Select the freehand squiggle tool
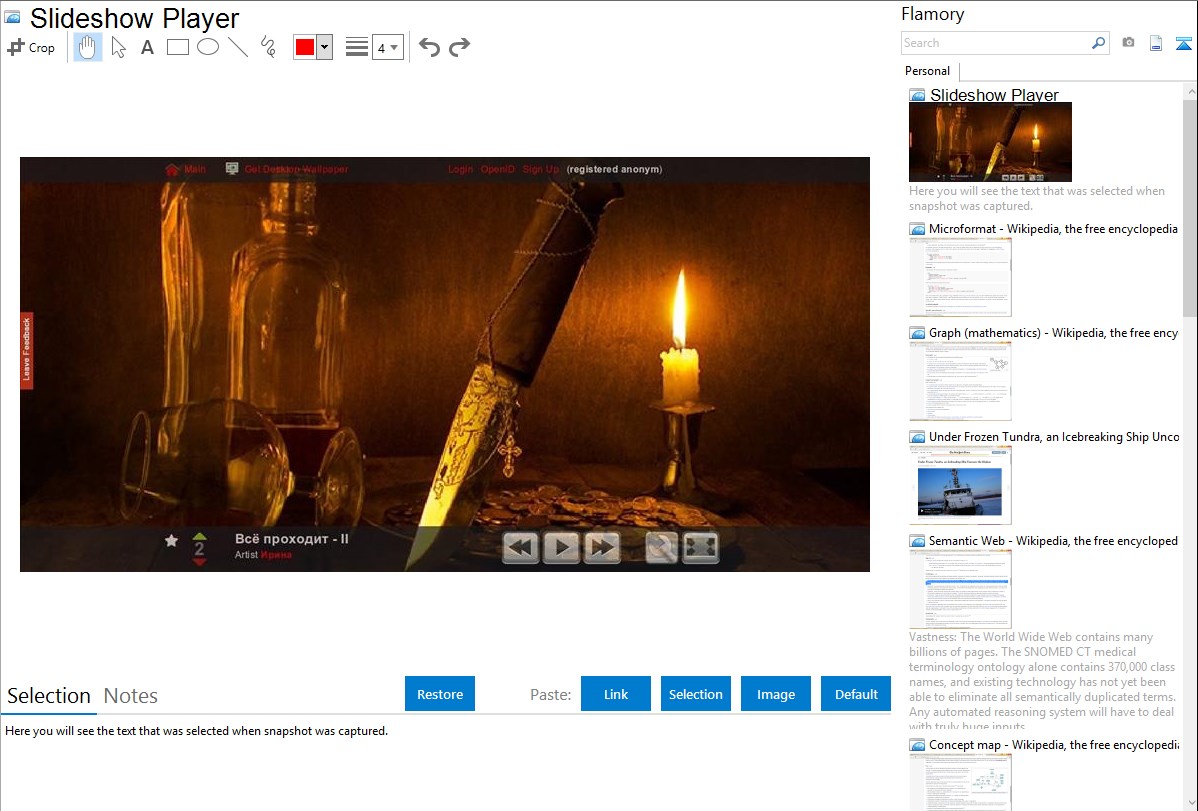 click(x=268, y=47)
